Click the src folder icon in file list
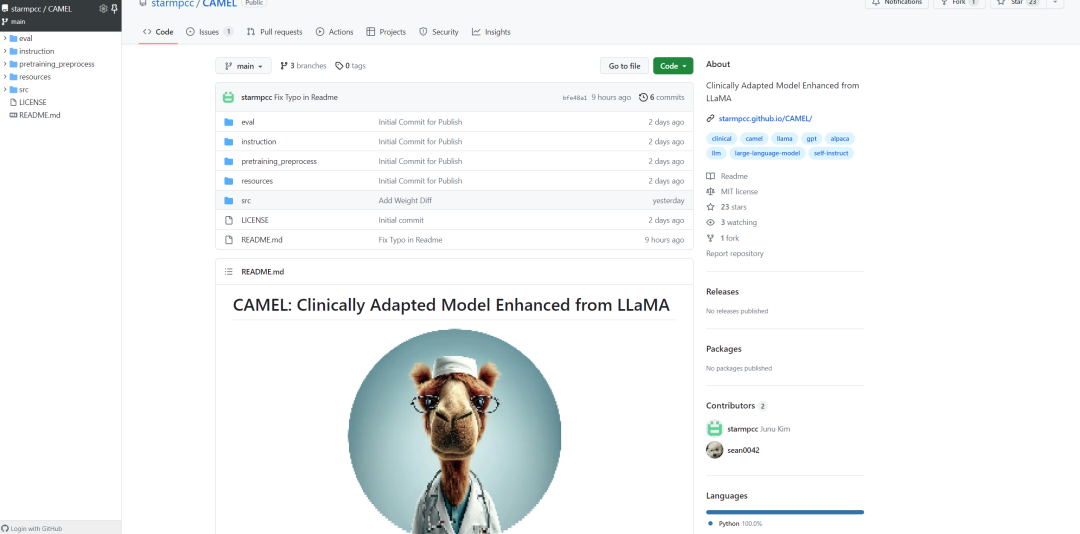Screen dimensions: 1080x534 click(228, 200)
